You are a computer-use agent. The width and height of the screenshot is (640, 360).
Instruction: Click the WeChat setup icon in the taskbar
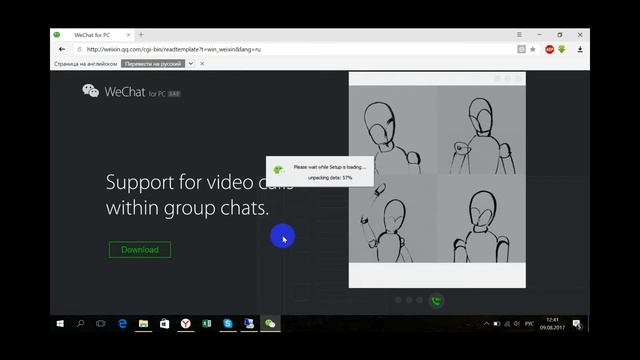tap(270, 324)
